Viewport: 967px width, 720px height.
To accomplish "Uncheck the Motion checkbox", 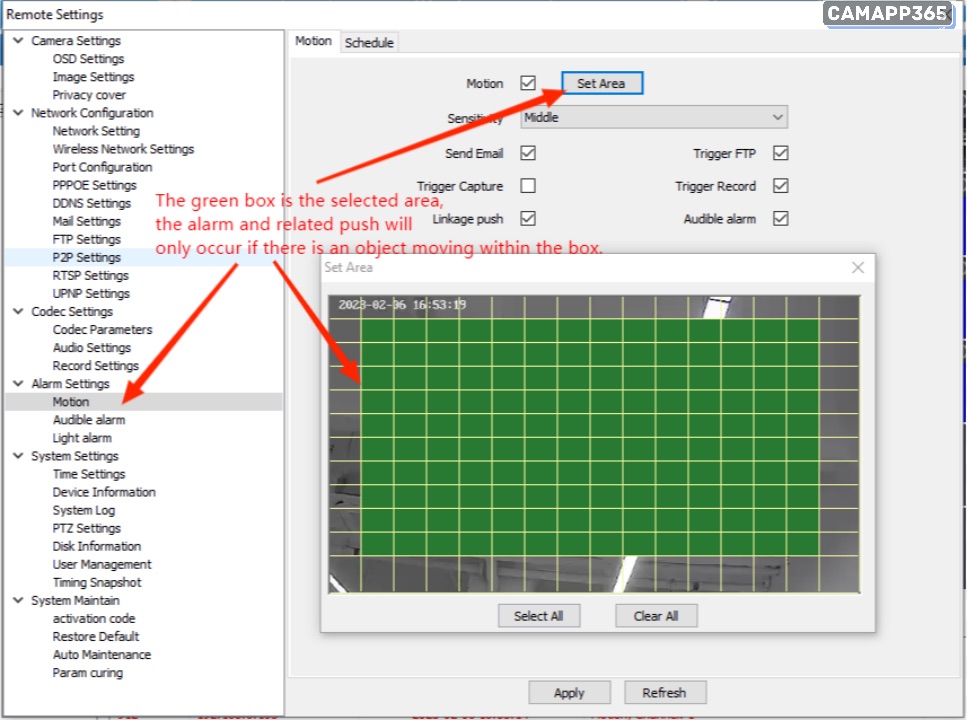I will tap(528, 83).
